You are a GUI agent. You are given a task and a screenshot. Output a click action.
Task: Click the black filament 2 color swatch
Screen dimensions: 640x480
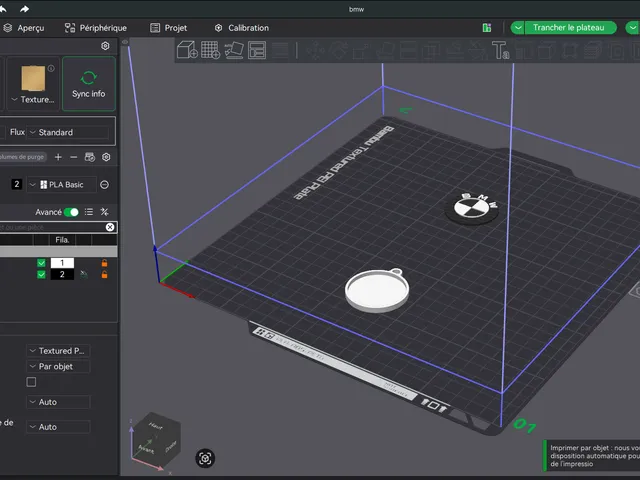coord(62,274)
